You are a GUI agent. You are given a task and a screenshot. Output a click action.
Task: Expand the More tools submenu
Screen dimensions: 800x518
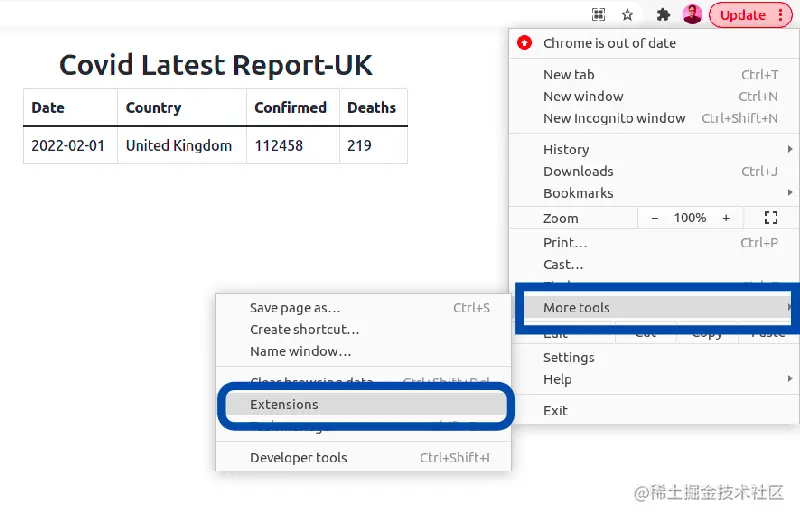pos(658,308)
